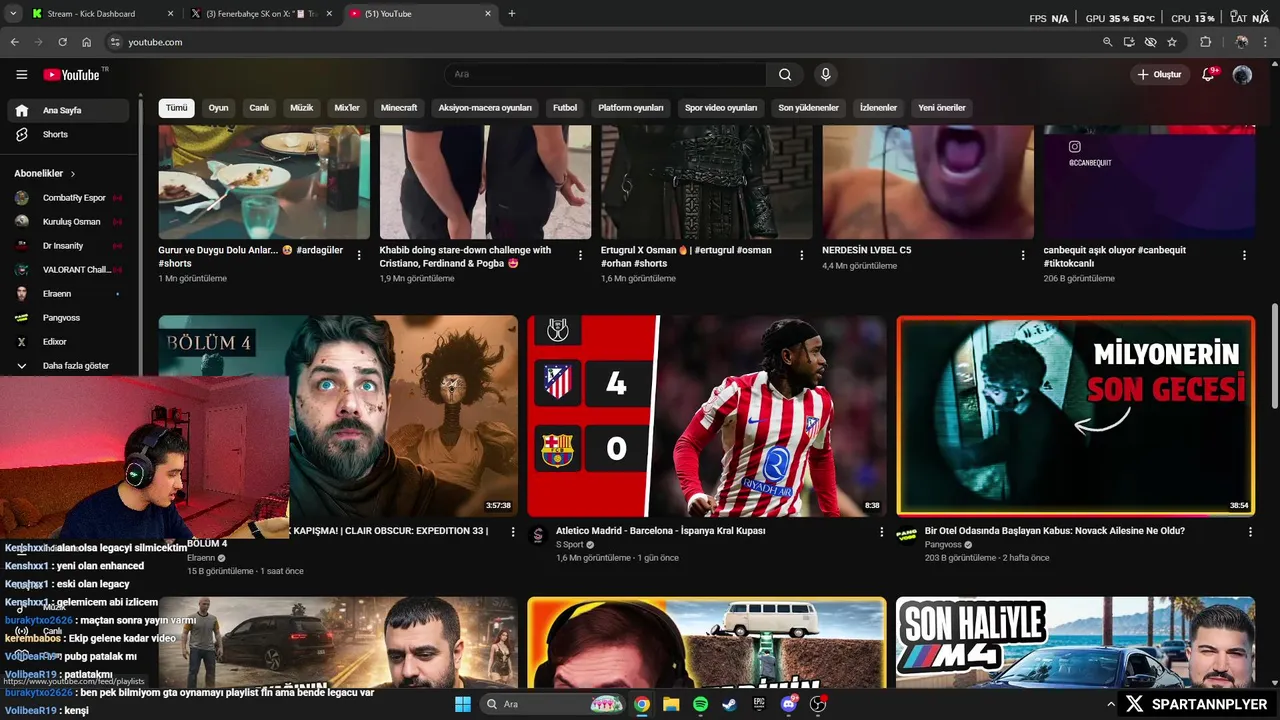Open the YouTube hamburger guide menu
Image resolution: width=1280 pixels, height=720 pixels.
pyautogui.click(x=21, y=74)
